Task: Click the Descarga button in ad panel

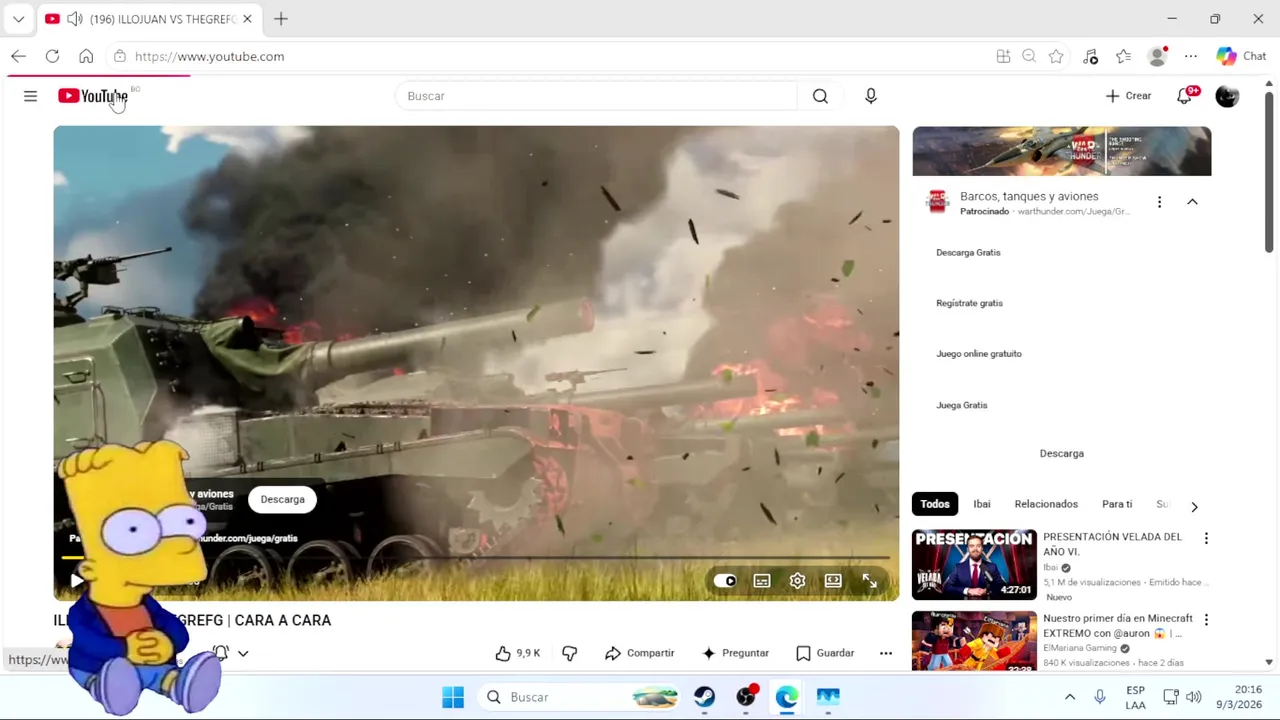Action: [x=1061, y=453]
